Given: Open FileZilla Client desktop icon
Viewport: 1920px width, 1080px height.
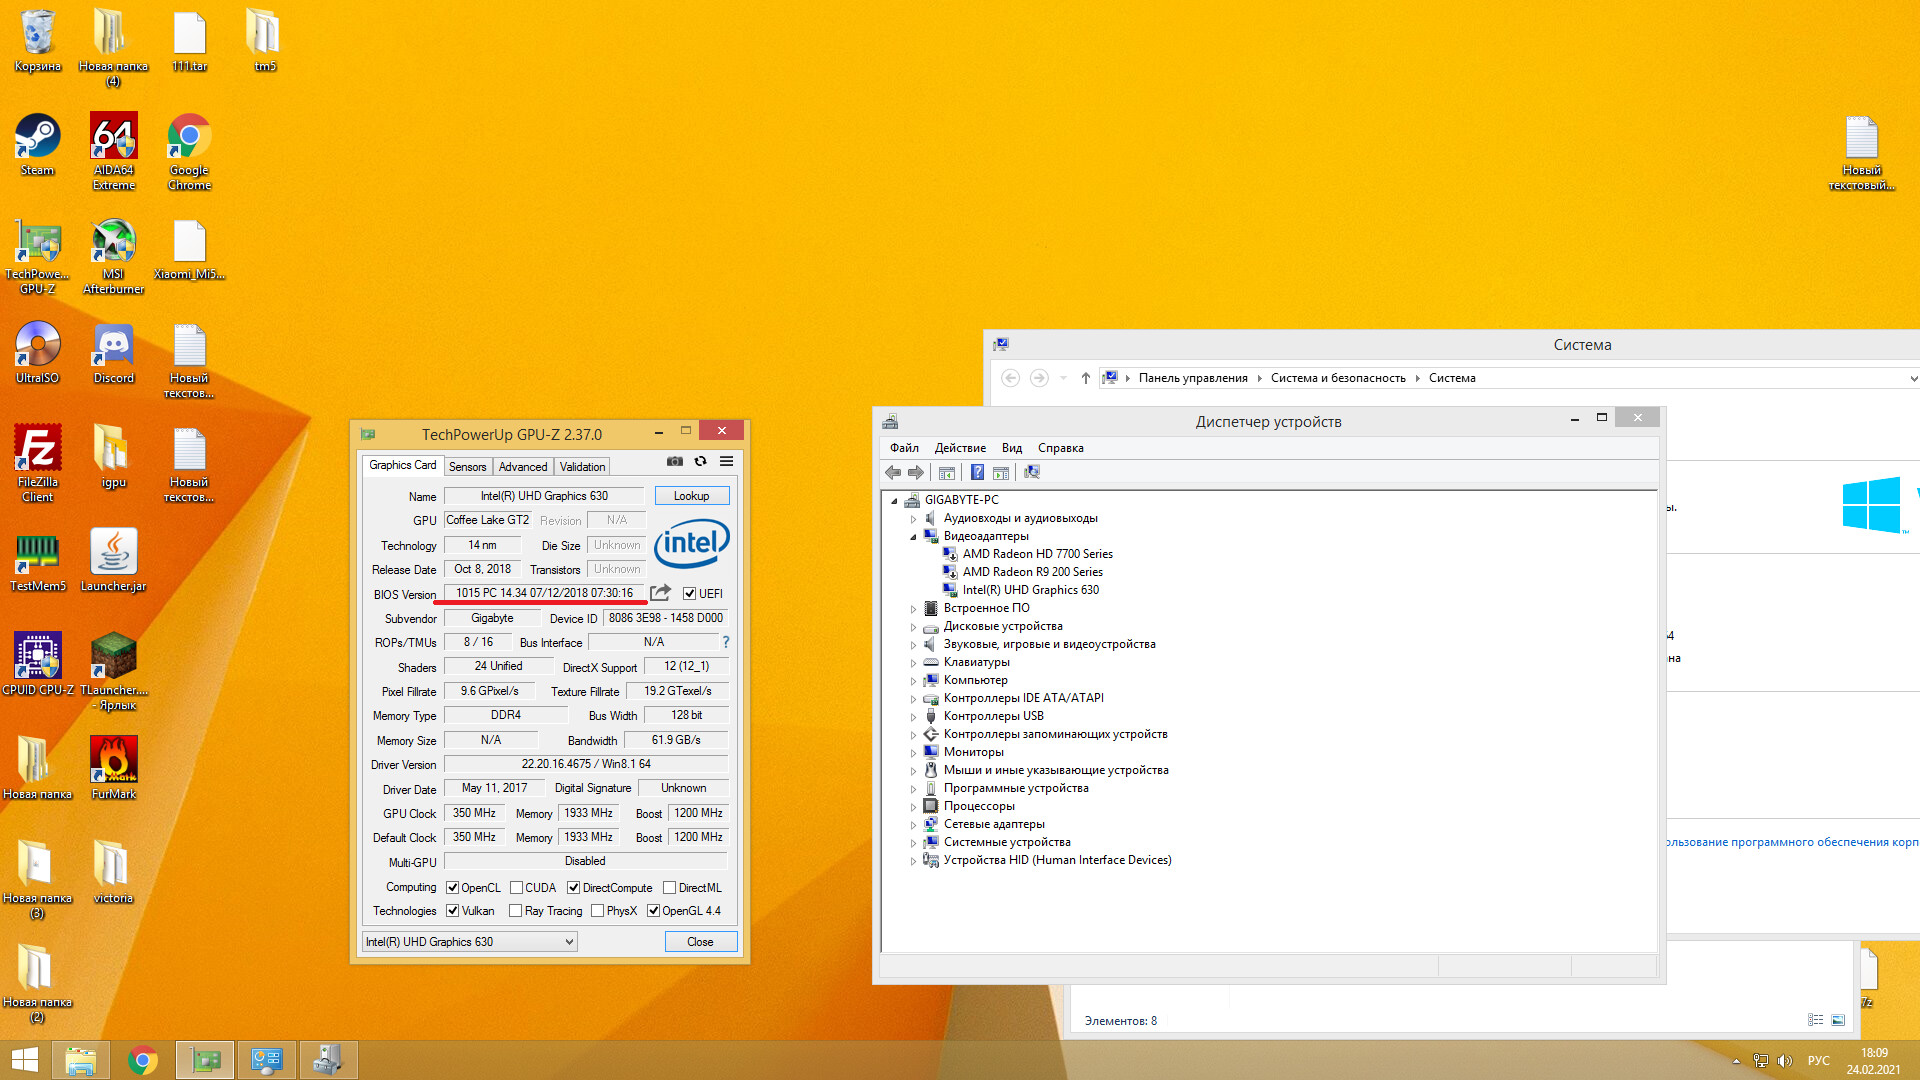Looking at the screenshot, I should coord(37,463).
